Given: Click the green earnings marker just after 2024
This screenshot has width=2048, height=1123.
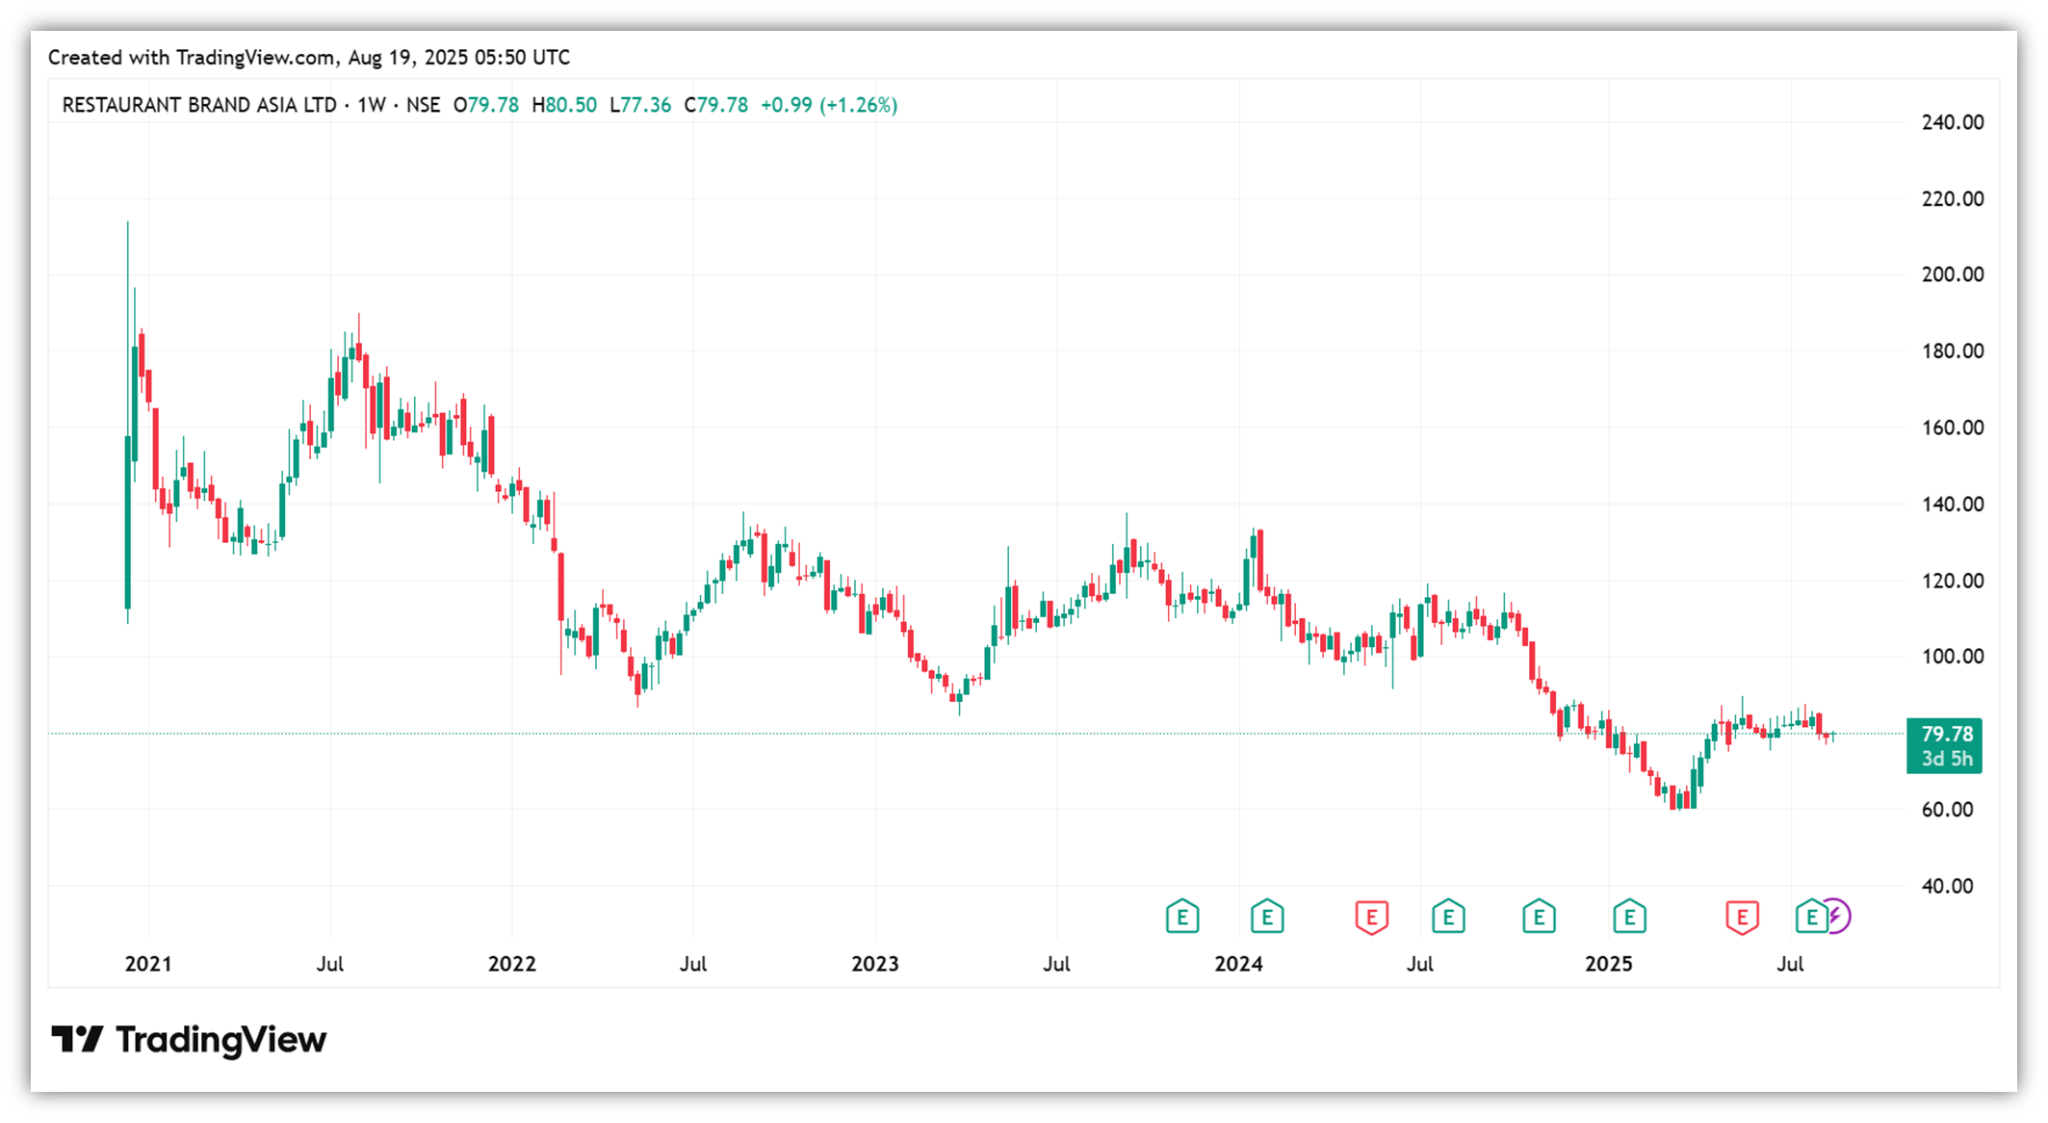Looking at the screenshot, I should pos(1267,916).
